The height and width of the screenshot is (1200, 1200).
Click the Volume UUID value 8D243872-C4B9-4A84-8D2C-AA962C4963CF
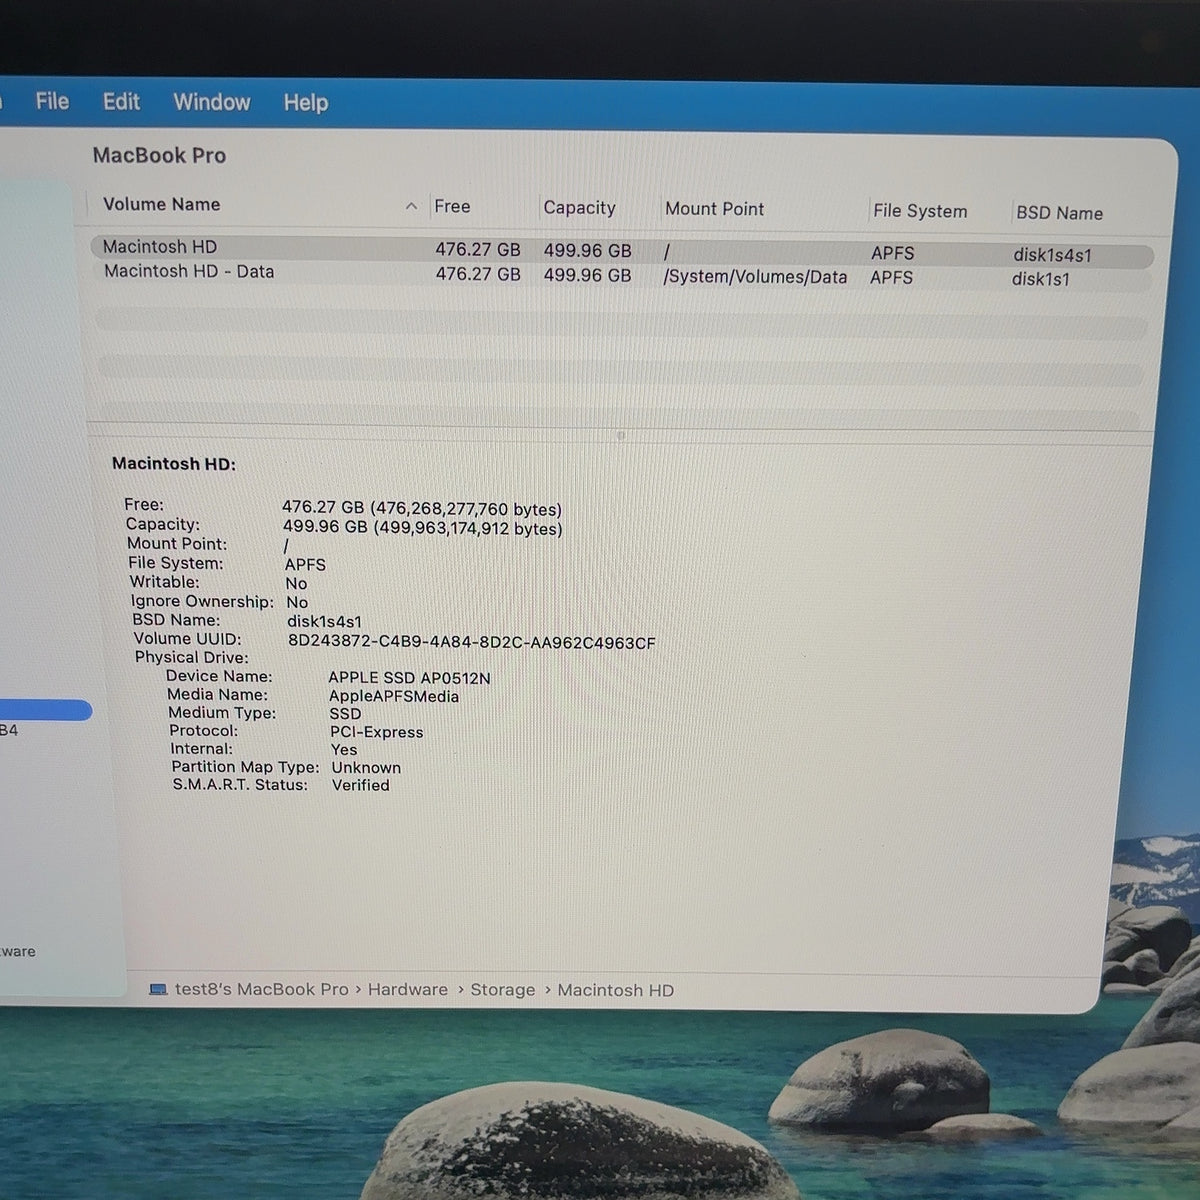pos(472,642)
